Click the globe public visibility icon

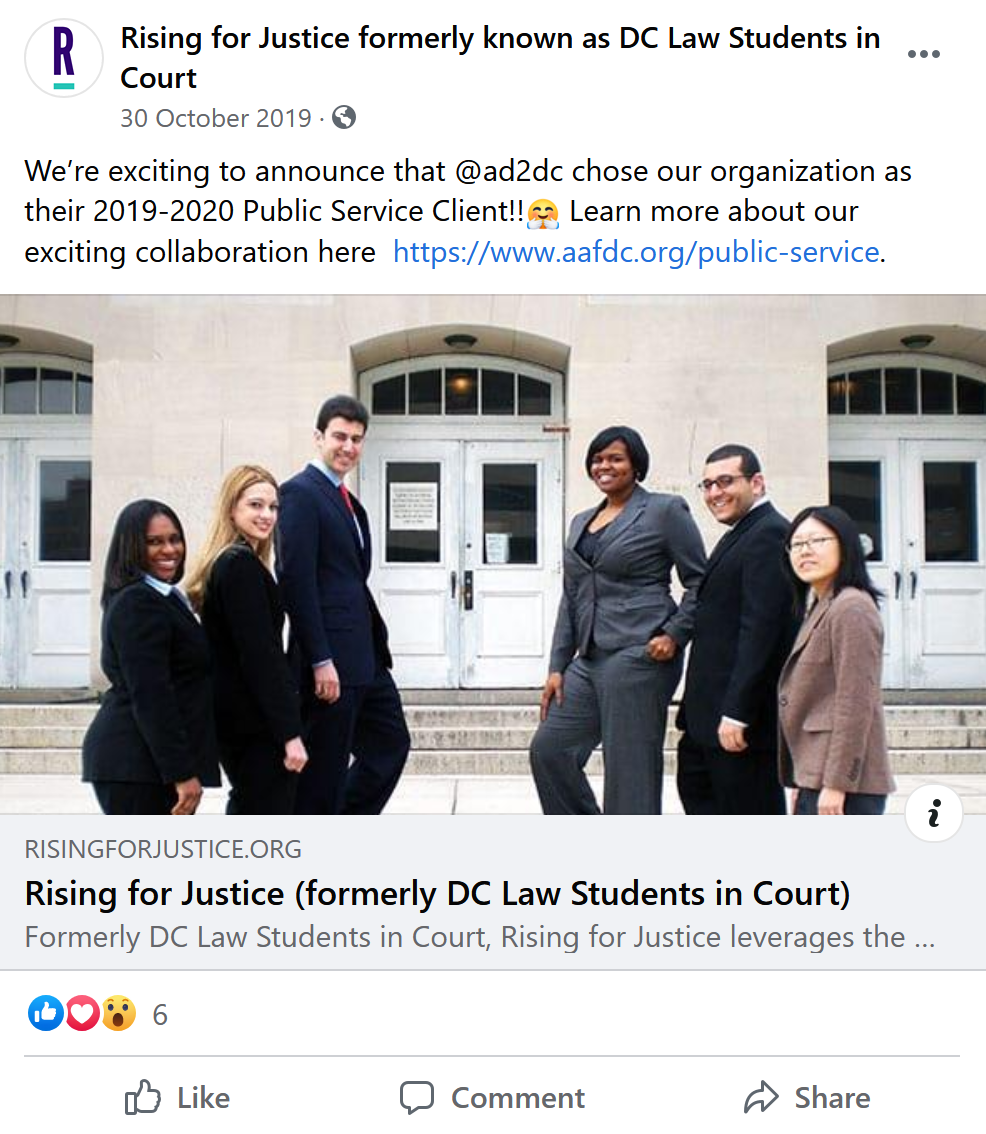pyautogui.click(x=344, y=117)
